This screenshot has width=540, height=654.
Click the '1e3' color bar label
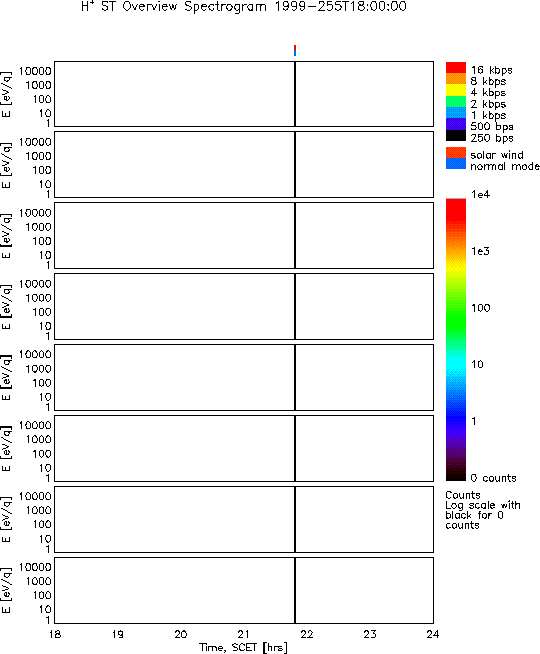(480, 251)
